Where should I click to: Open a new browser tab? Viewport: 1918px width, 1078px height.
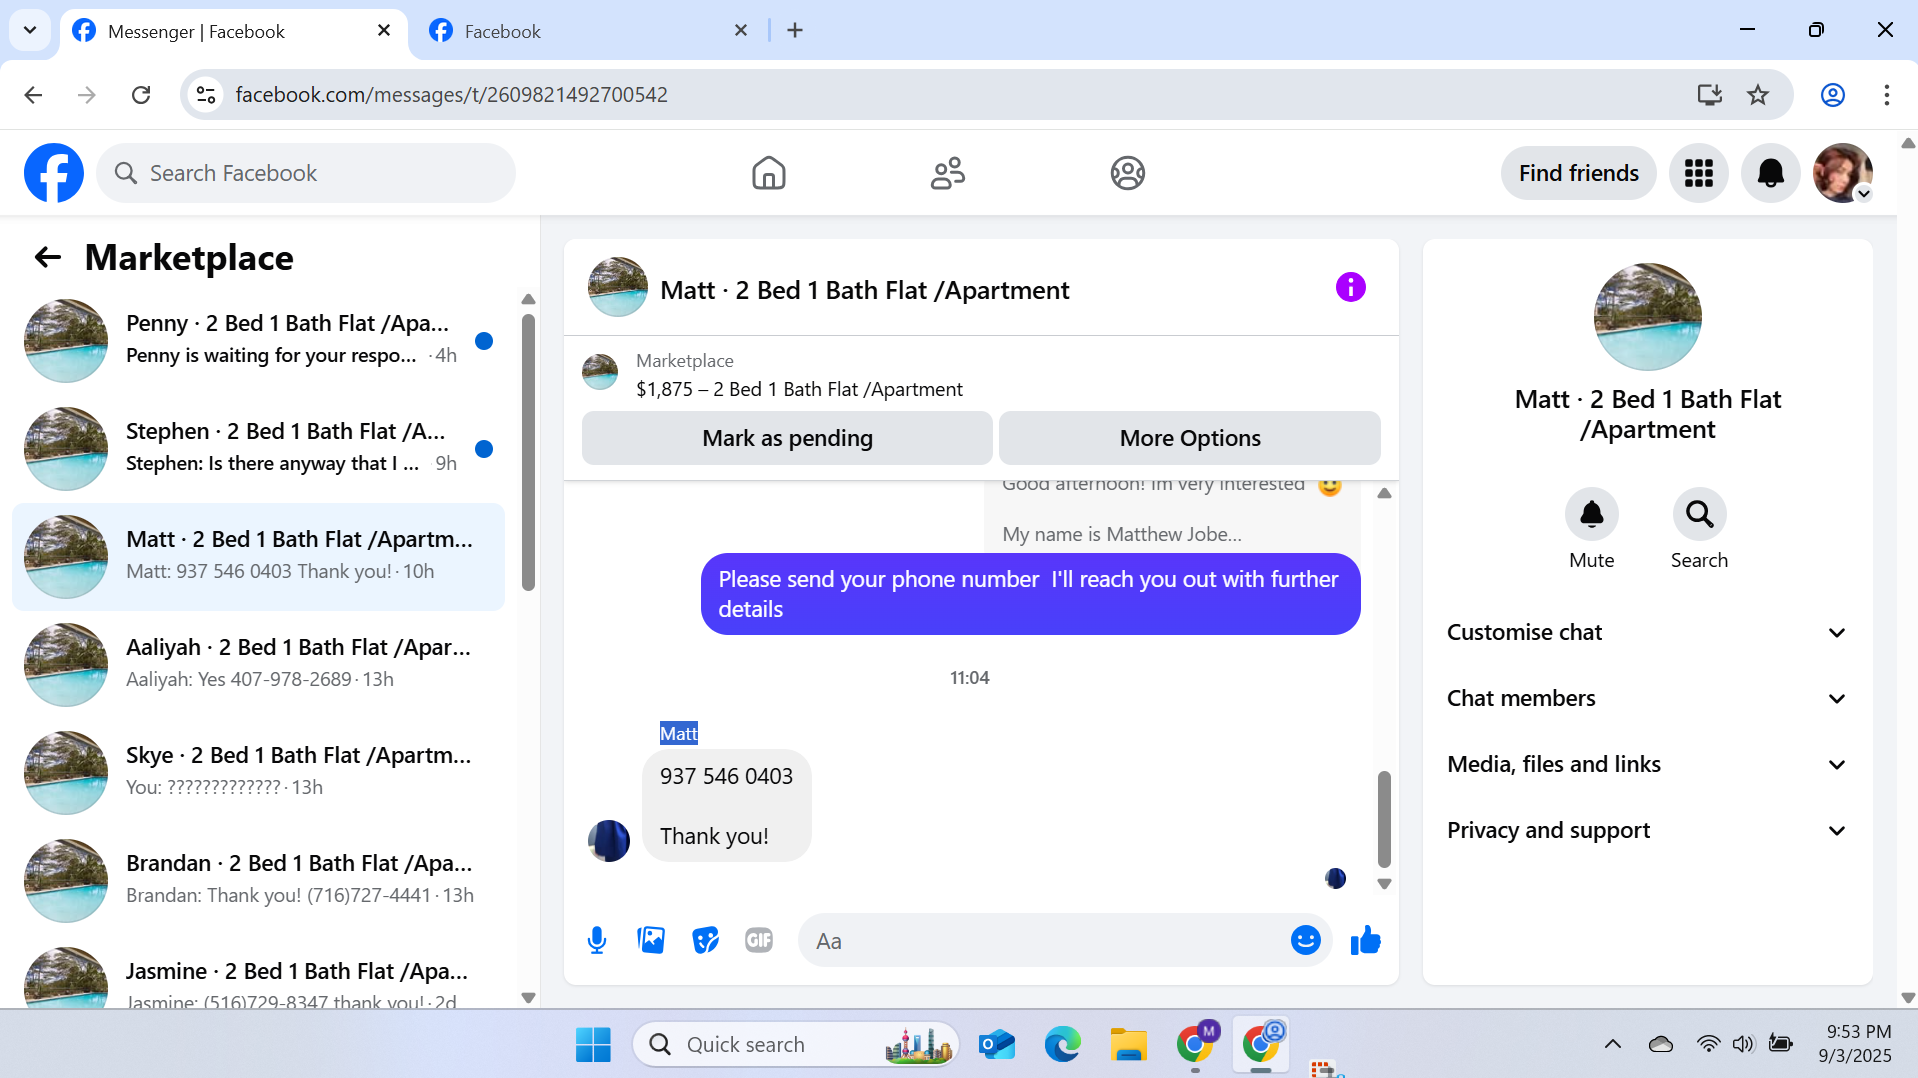(x=795, y=31)
